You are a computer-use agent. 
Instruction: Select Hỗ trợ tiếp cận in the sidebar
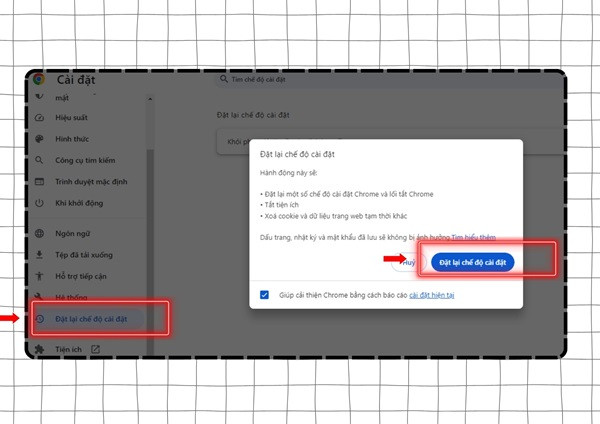[81, 276]
